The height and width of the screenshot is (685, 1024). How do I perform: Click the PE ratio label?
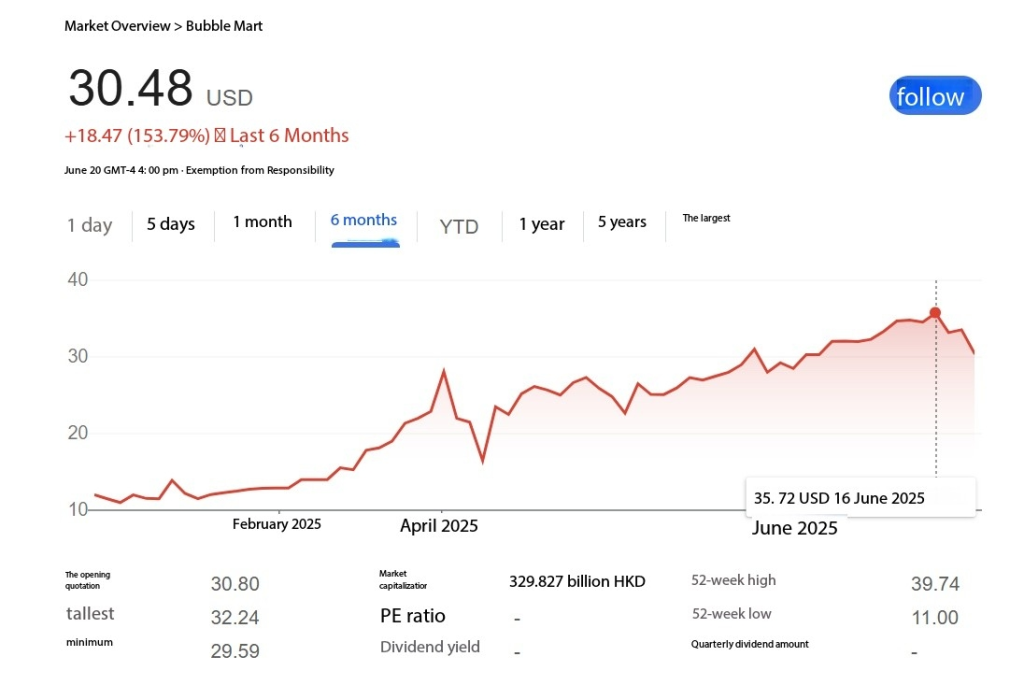click(x=413, y=616)
